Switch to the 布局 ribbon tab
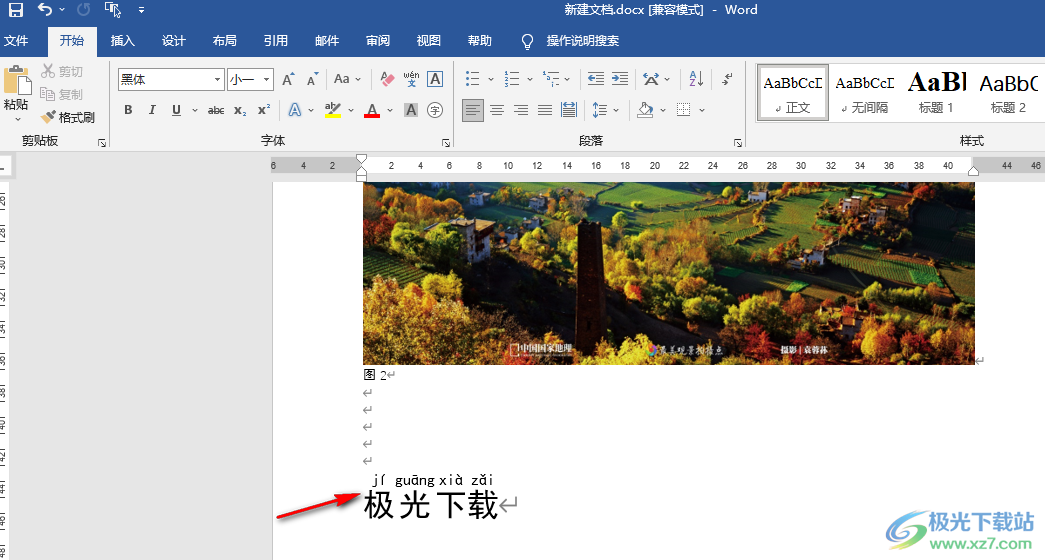This screenshot has height=560, width=1045. 225,41
